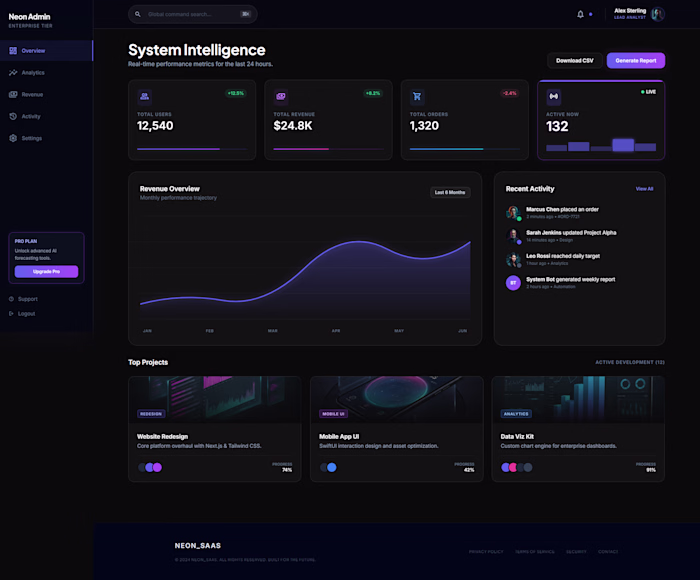Open the Mobile App UI project thumbnail
700x580 pixels.
[397, 399]
